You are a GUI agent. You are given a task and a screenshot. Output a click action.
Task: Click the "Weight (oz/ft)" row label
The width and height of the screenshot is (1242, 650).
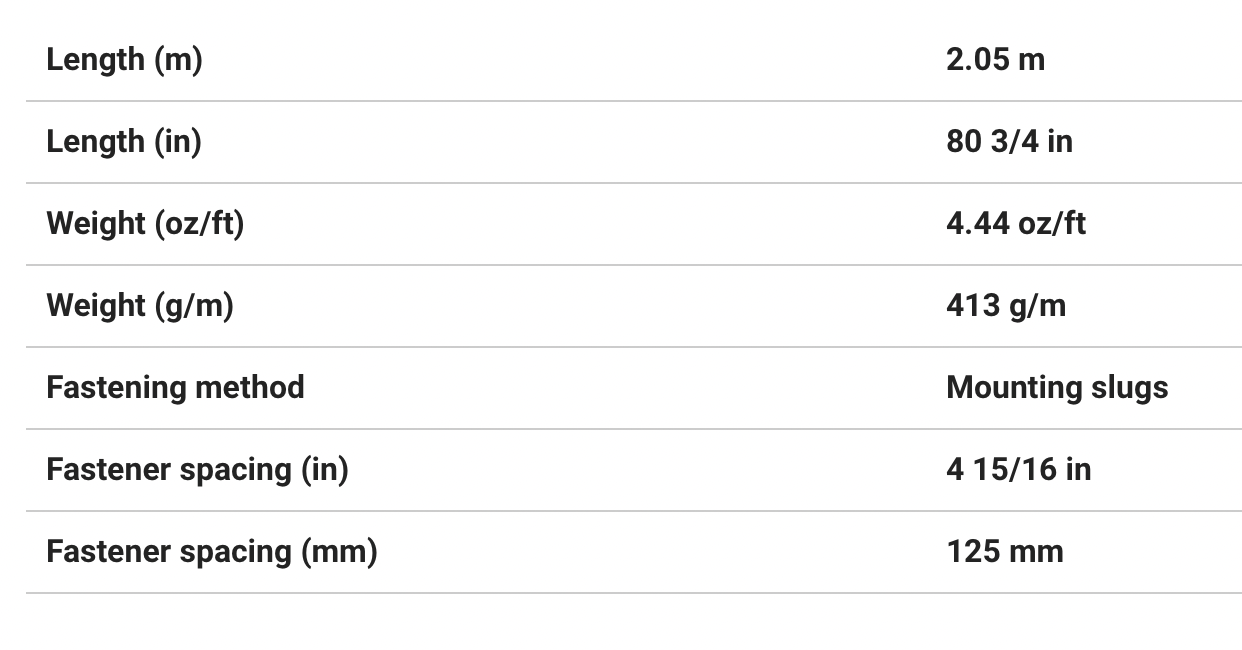[x=145, y=224]
